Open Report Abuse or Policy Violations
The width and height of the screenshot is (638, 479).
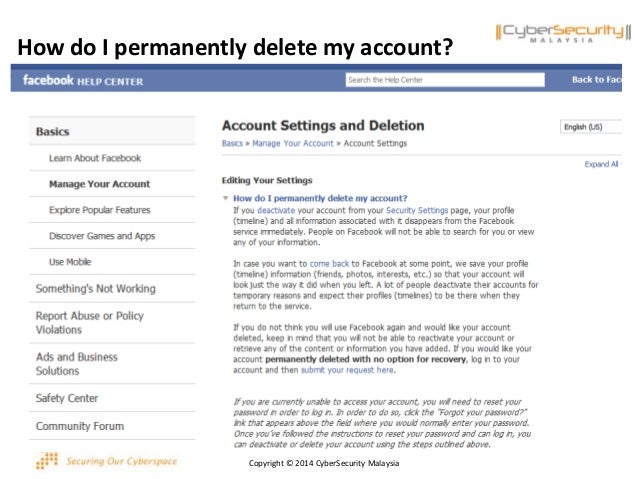click(x=90, y=322)
